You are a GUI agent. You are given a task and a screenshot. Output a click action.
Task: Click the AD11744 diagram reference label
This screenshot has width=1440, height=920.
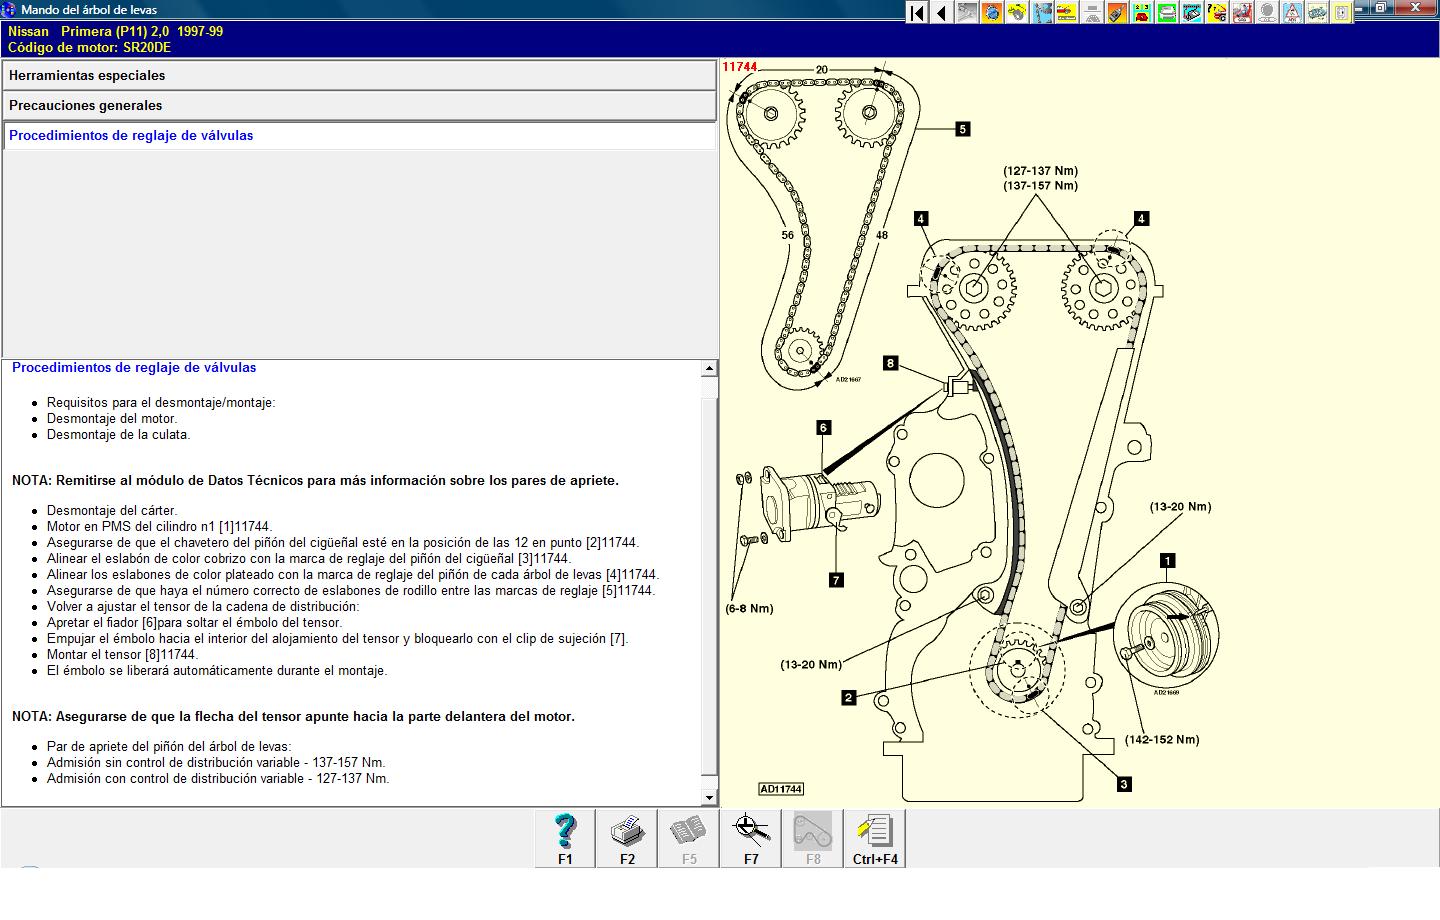781,789
